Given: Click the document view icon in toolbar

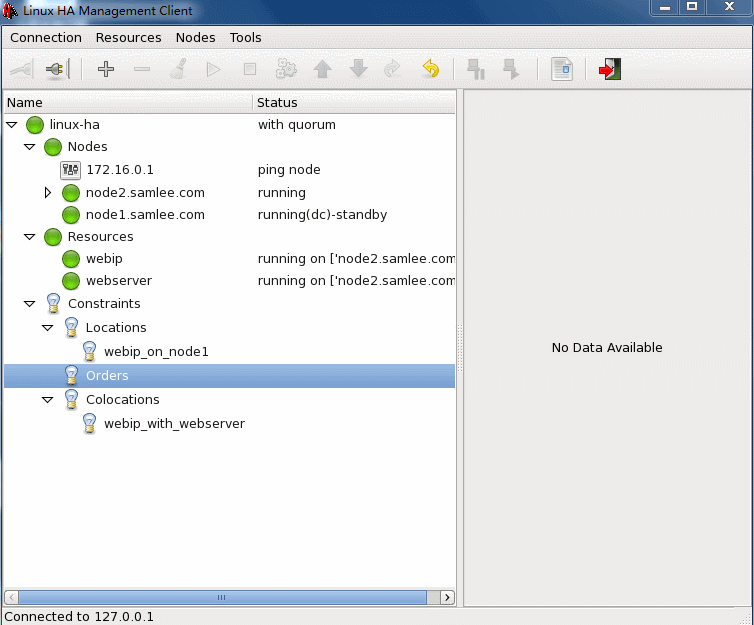Looking at the screenshot, I should click(x=562, y=69).
